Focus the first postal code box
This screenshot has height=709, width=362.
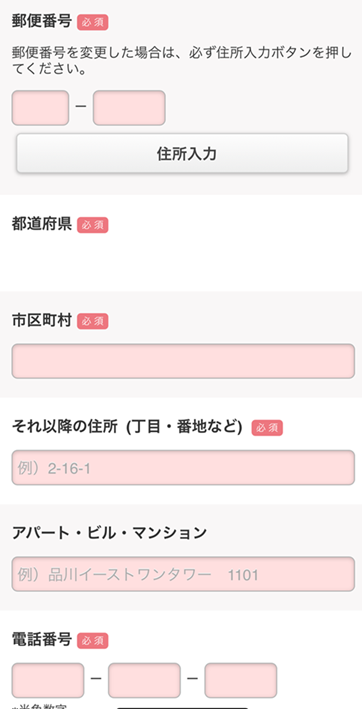coord(40,108)
